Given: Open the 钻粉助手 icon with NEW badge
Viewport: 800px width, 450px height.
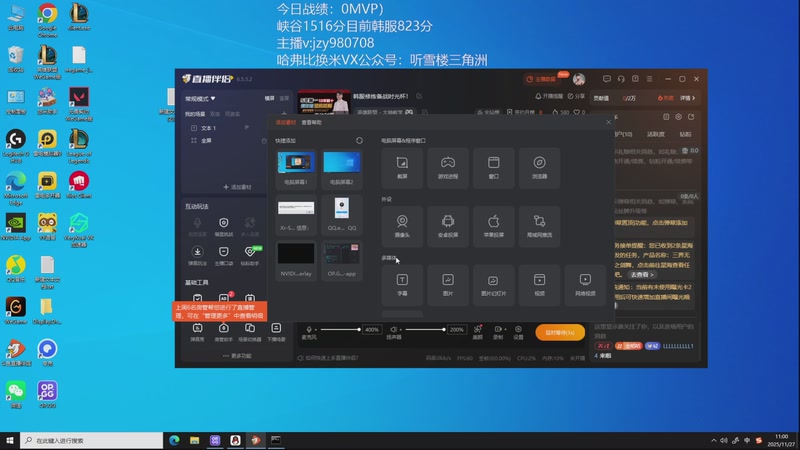Looking at the screenshot, I should 249,256.
